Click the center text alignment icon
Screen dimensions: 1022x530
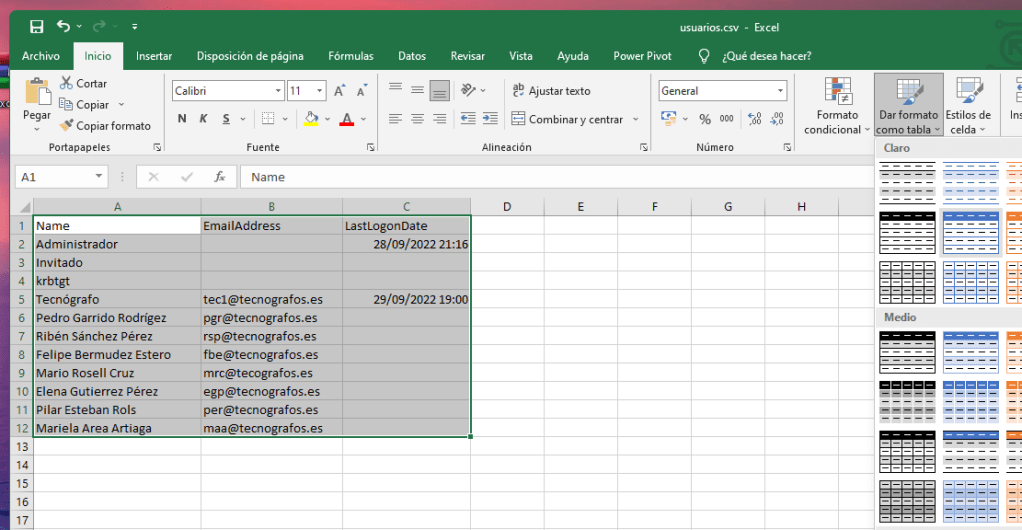(416, 119)
